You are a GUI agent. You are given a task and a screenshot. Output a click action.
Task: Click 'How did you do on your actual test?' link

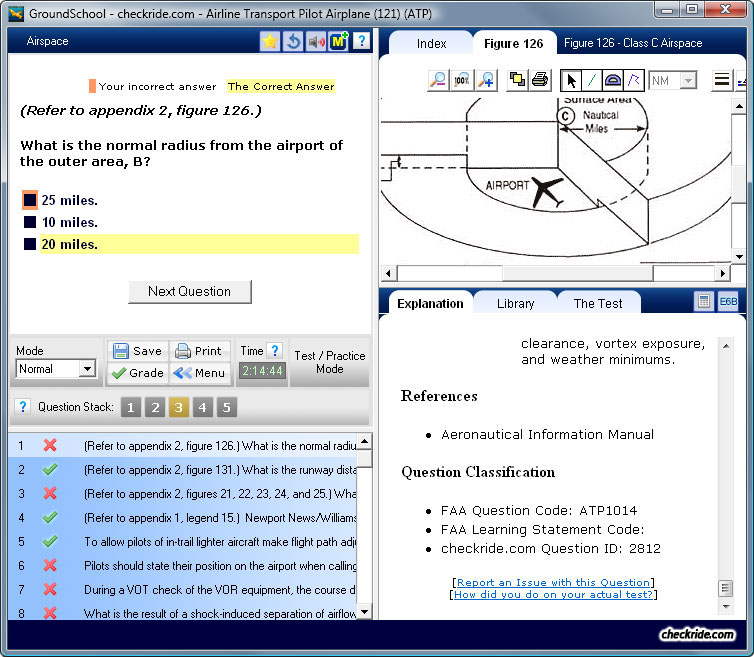tap(553, 594)
